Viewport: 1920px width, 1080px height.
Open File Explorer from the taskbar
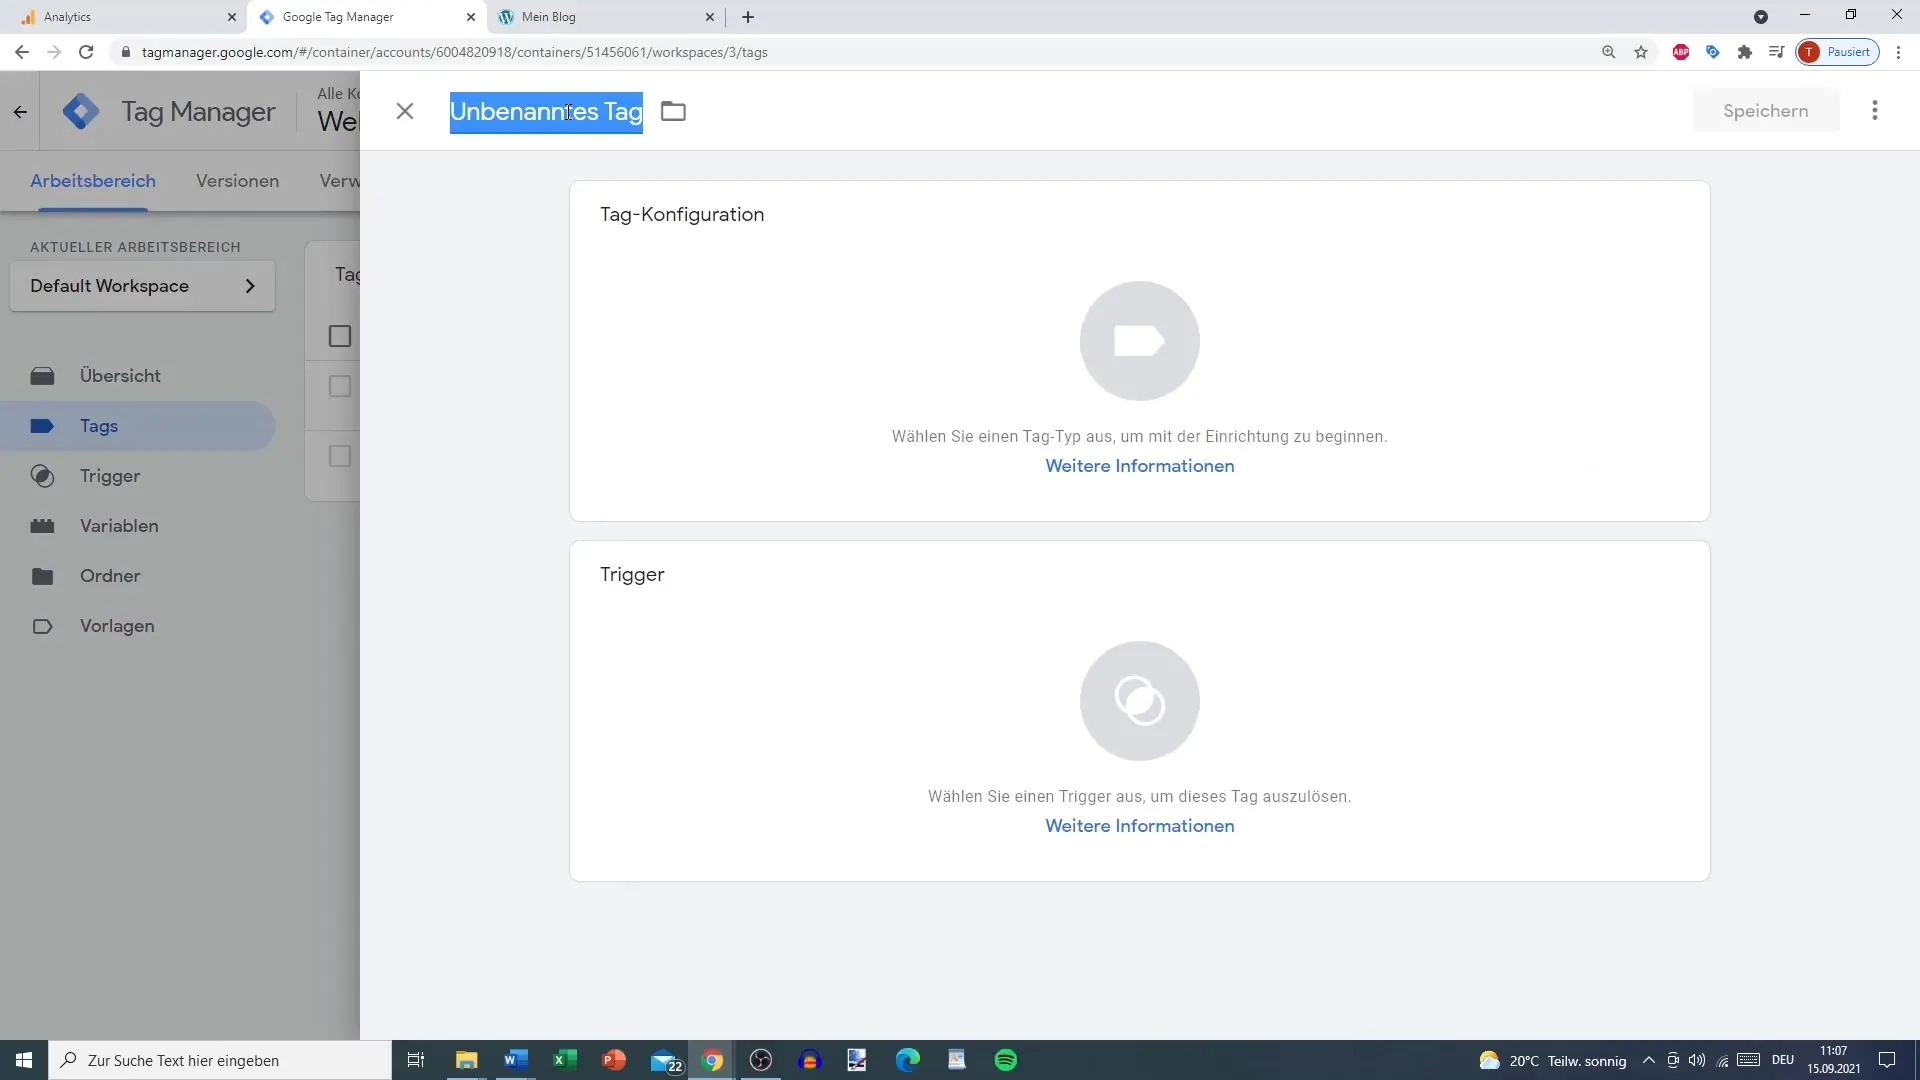467,1060
